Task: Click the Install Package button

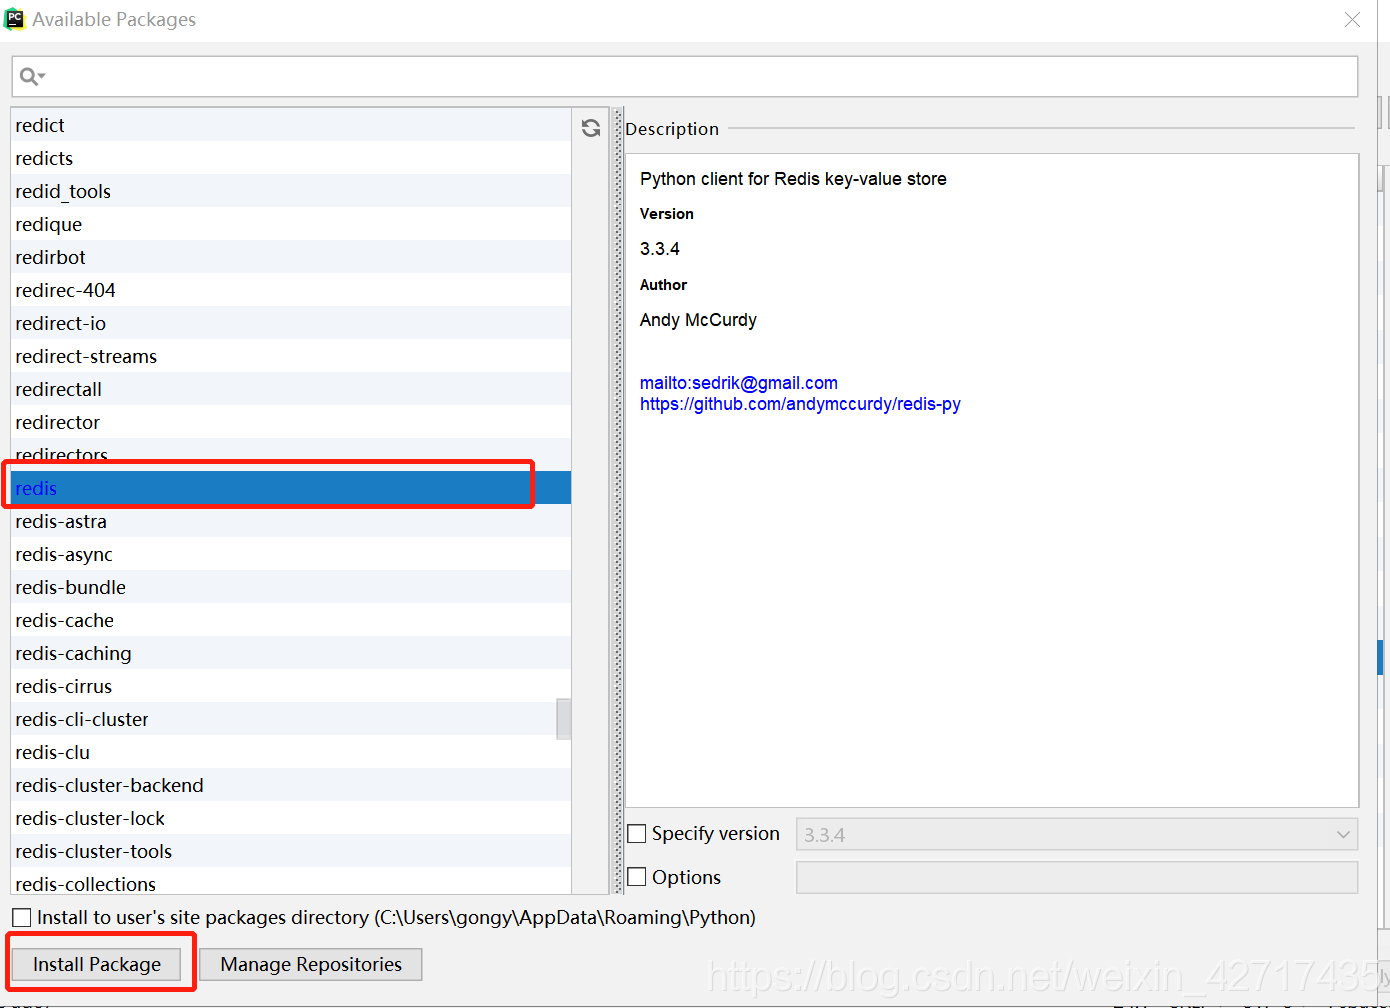Action: [97, 964]
